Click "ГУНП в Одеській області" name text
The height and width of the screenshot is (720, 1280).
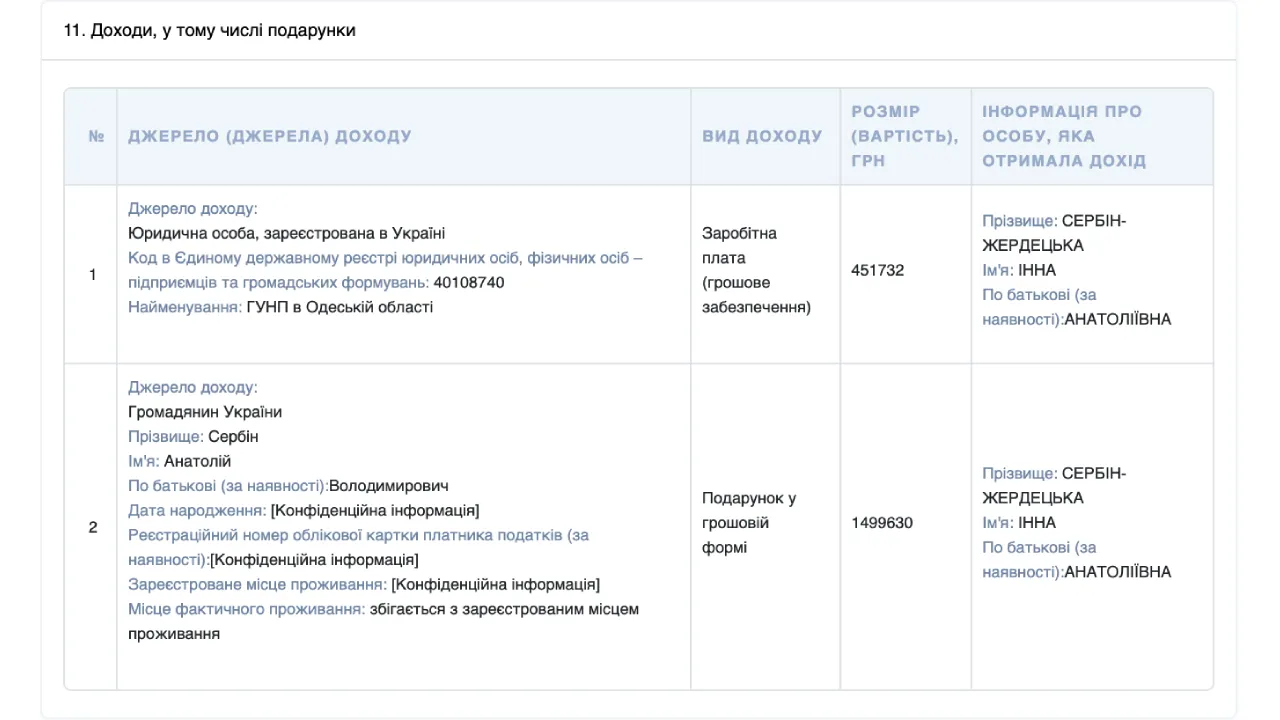pos(340,307)
